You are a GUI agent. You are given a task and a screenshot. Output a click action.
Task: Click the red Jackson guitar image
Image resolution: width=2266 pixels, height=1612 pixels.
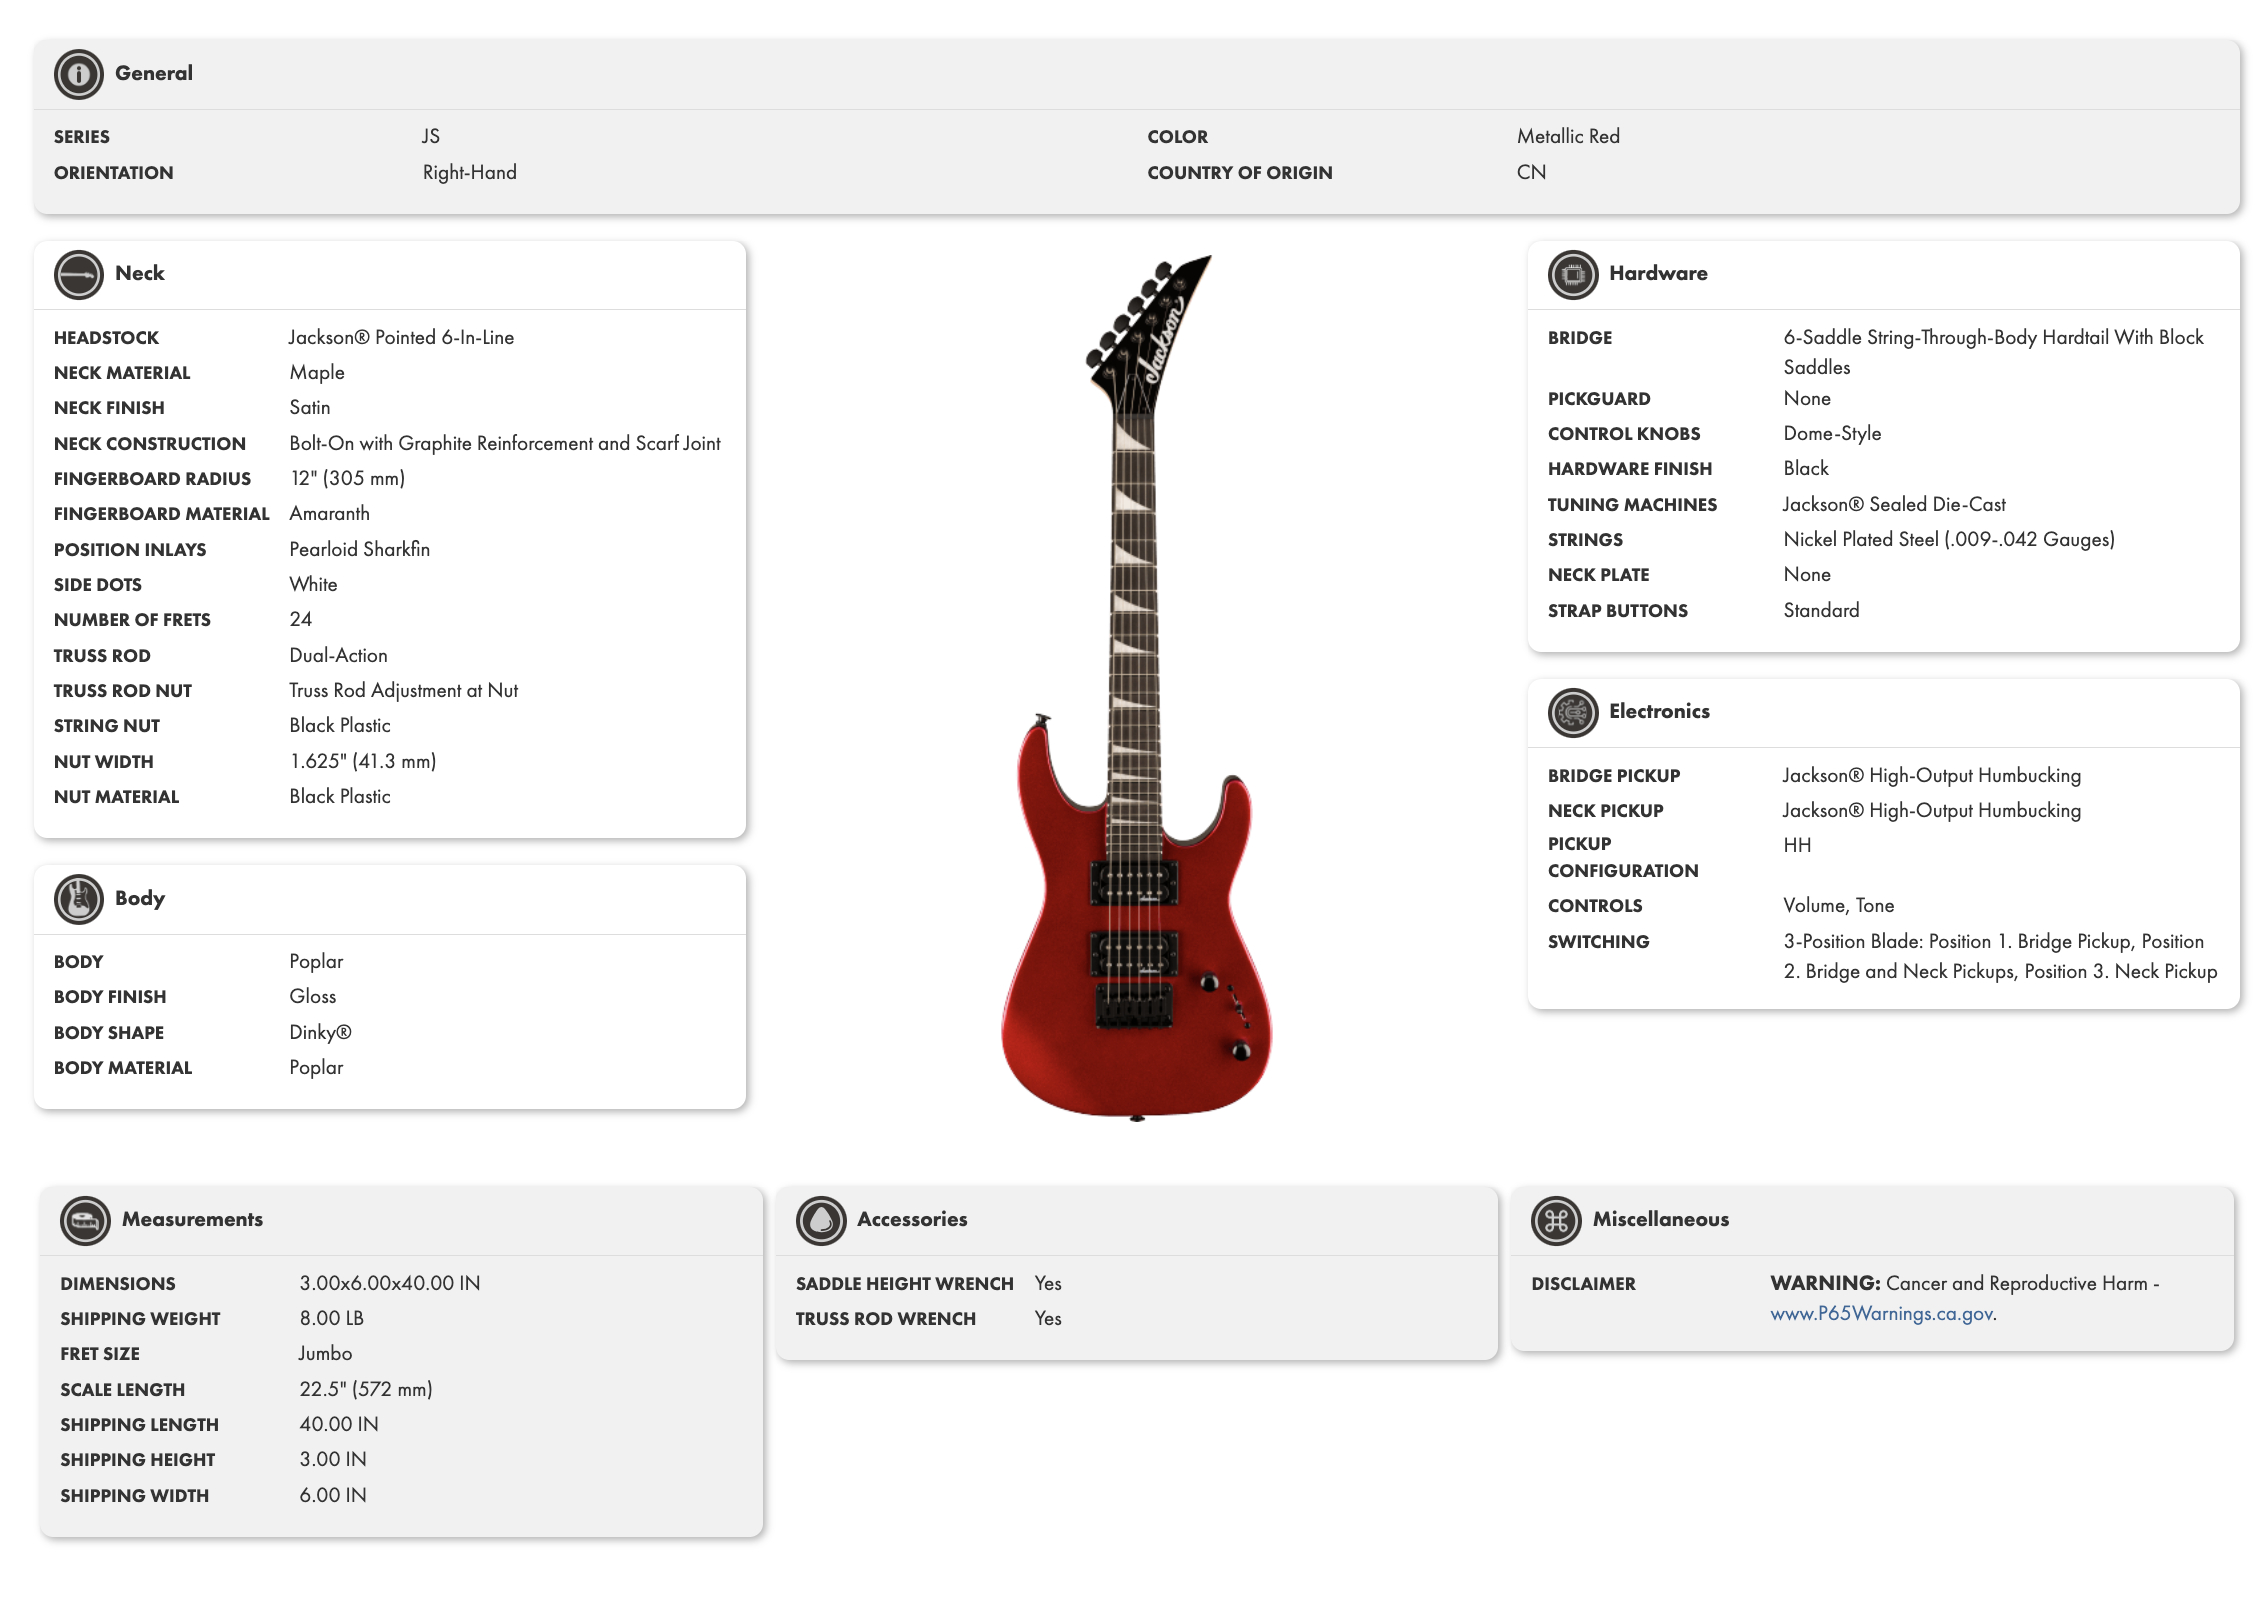[1136, 688]
